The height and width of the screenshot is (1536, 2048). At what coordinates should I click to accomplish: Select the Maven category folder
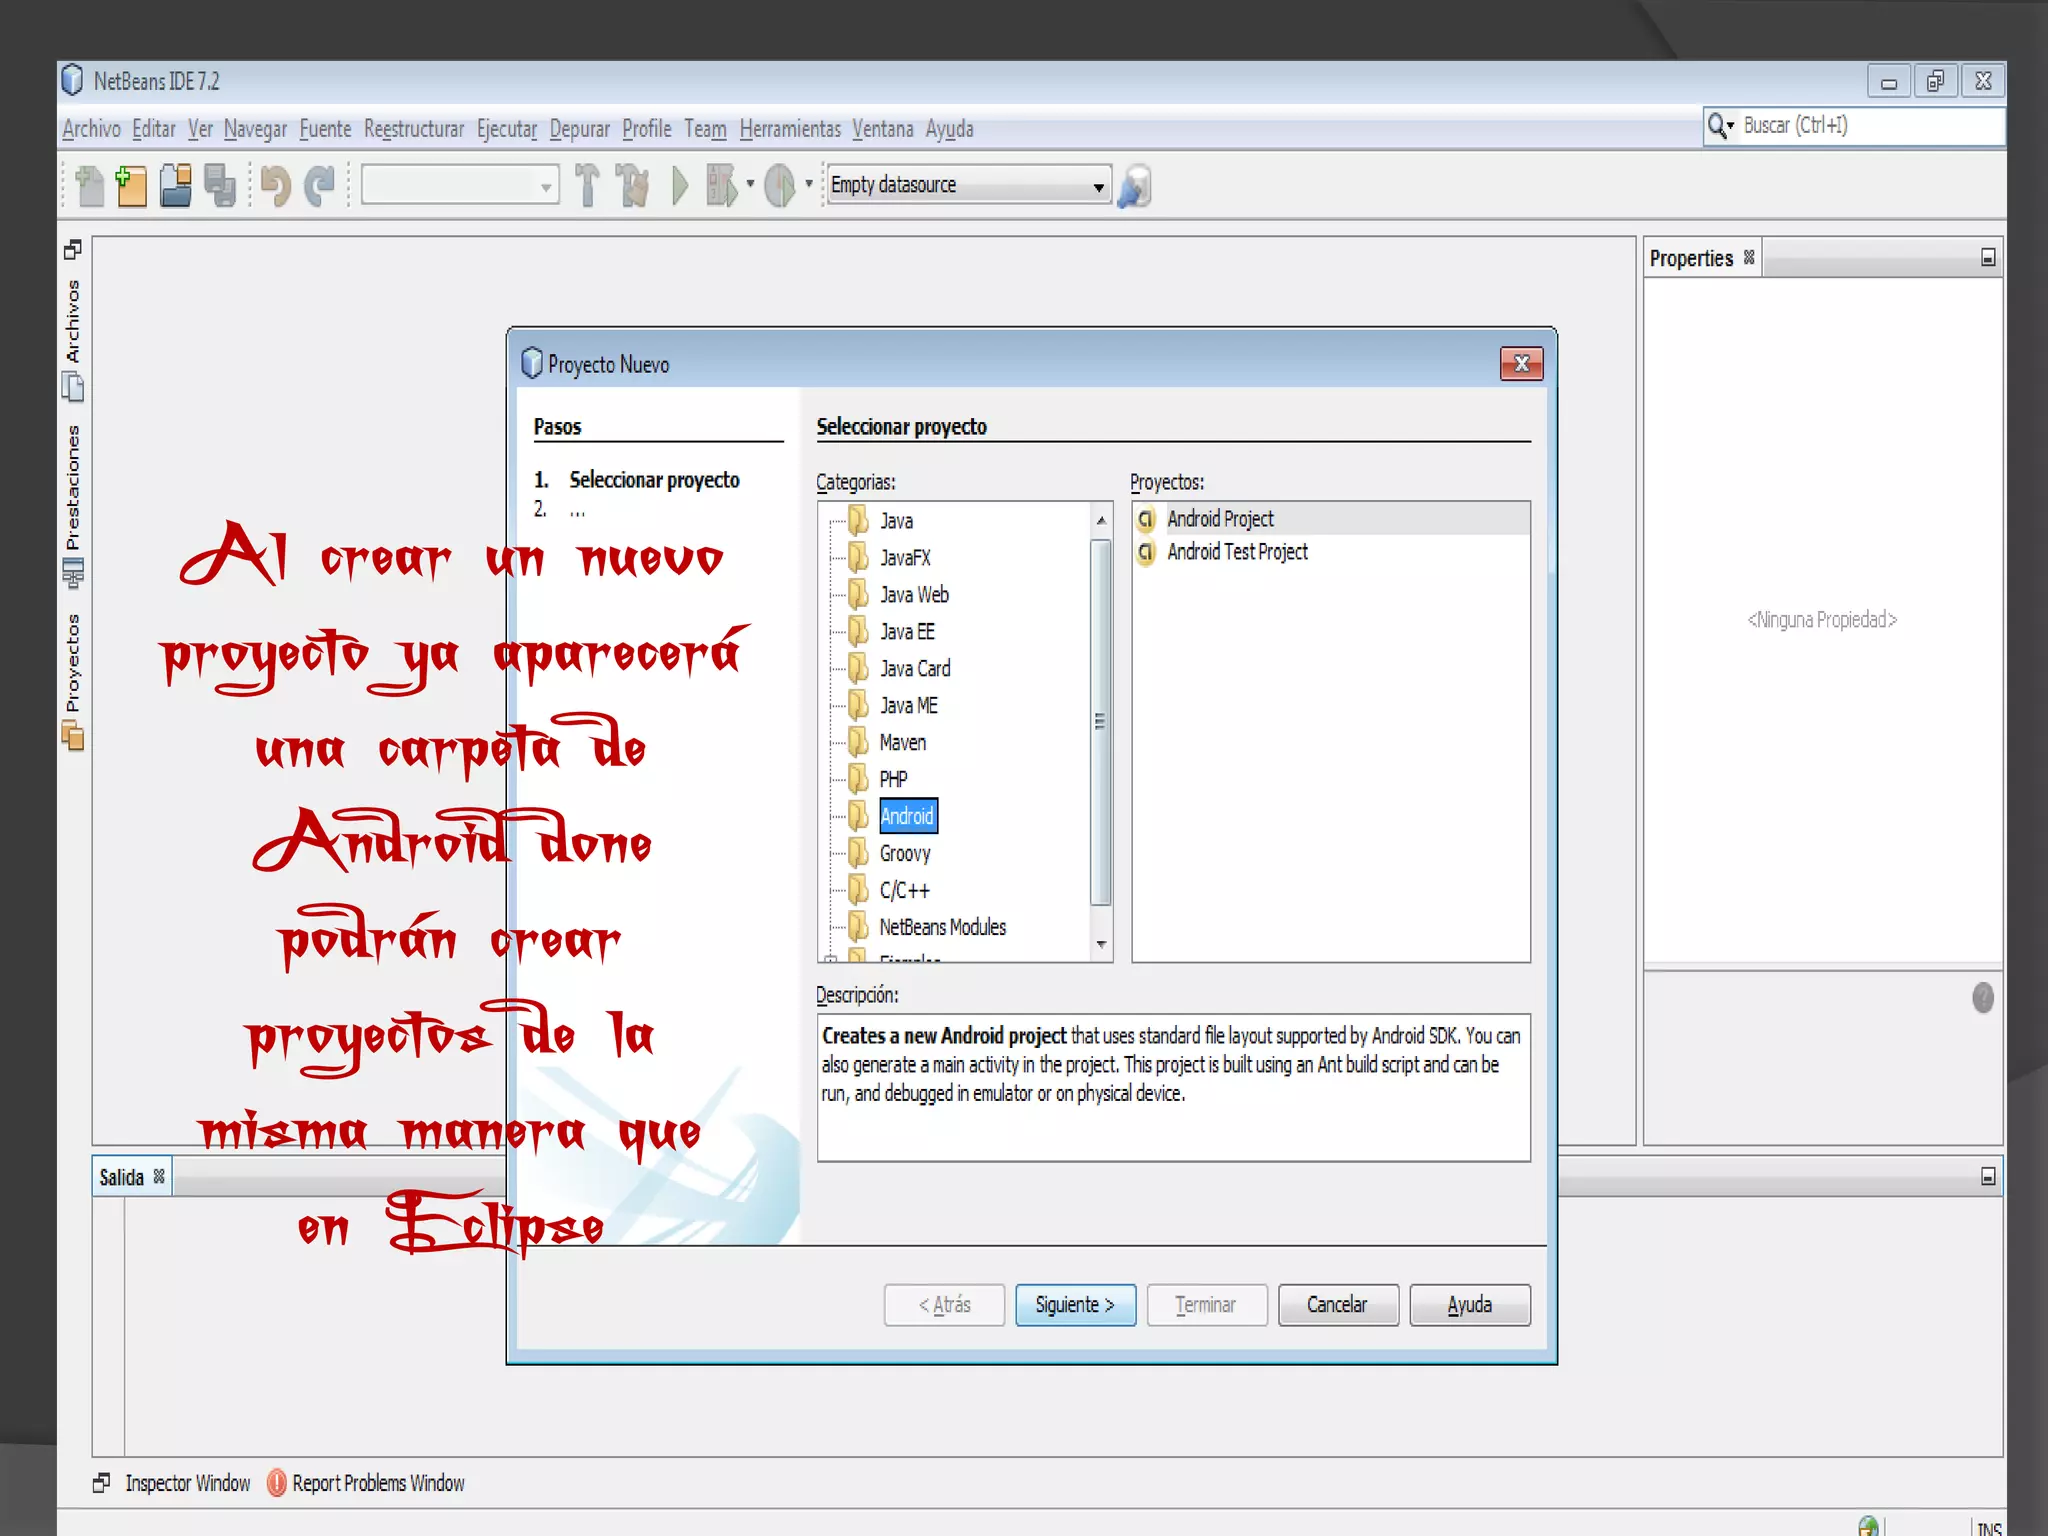coord(902,742)
